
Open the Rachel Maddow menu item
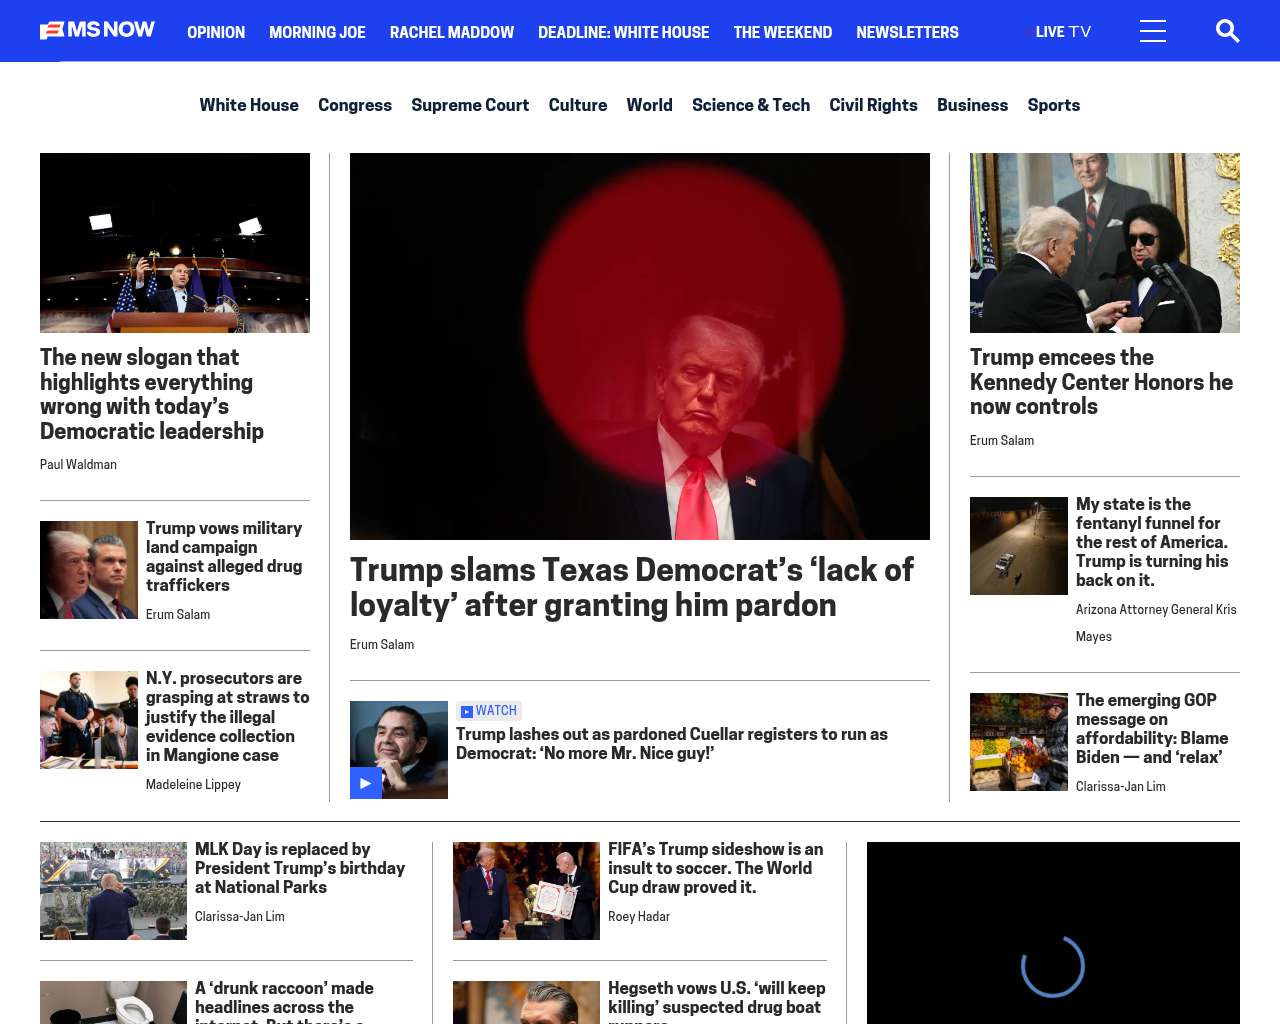pos(451,32)
